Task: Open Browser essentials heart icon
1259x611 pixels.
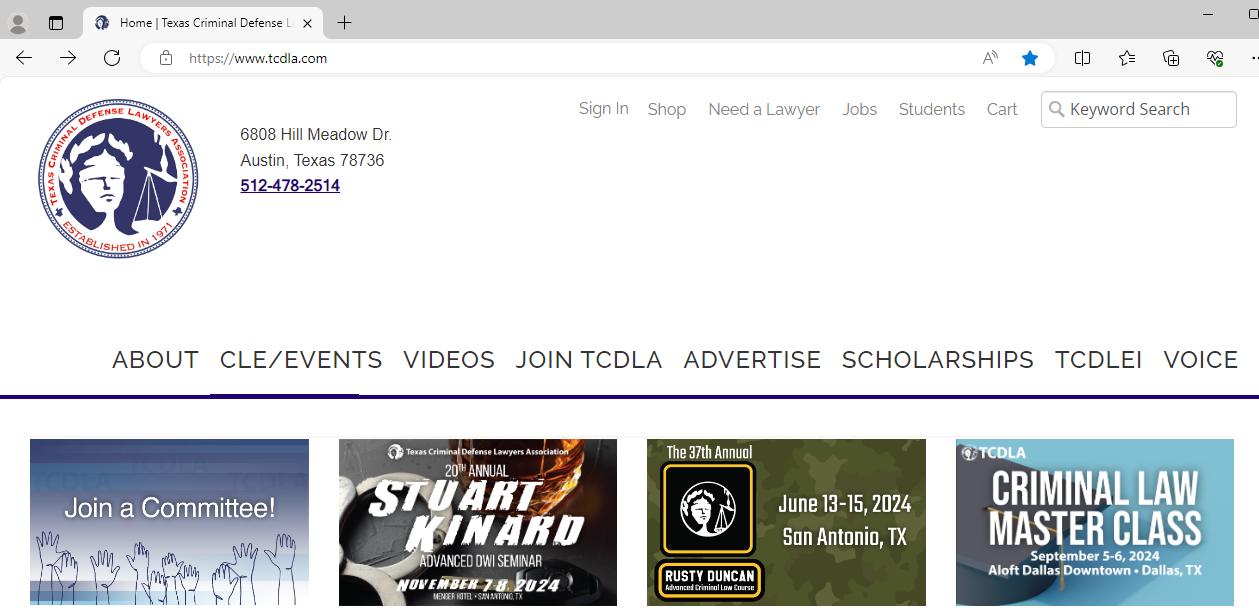Action: tap(1215, 58)
